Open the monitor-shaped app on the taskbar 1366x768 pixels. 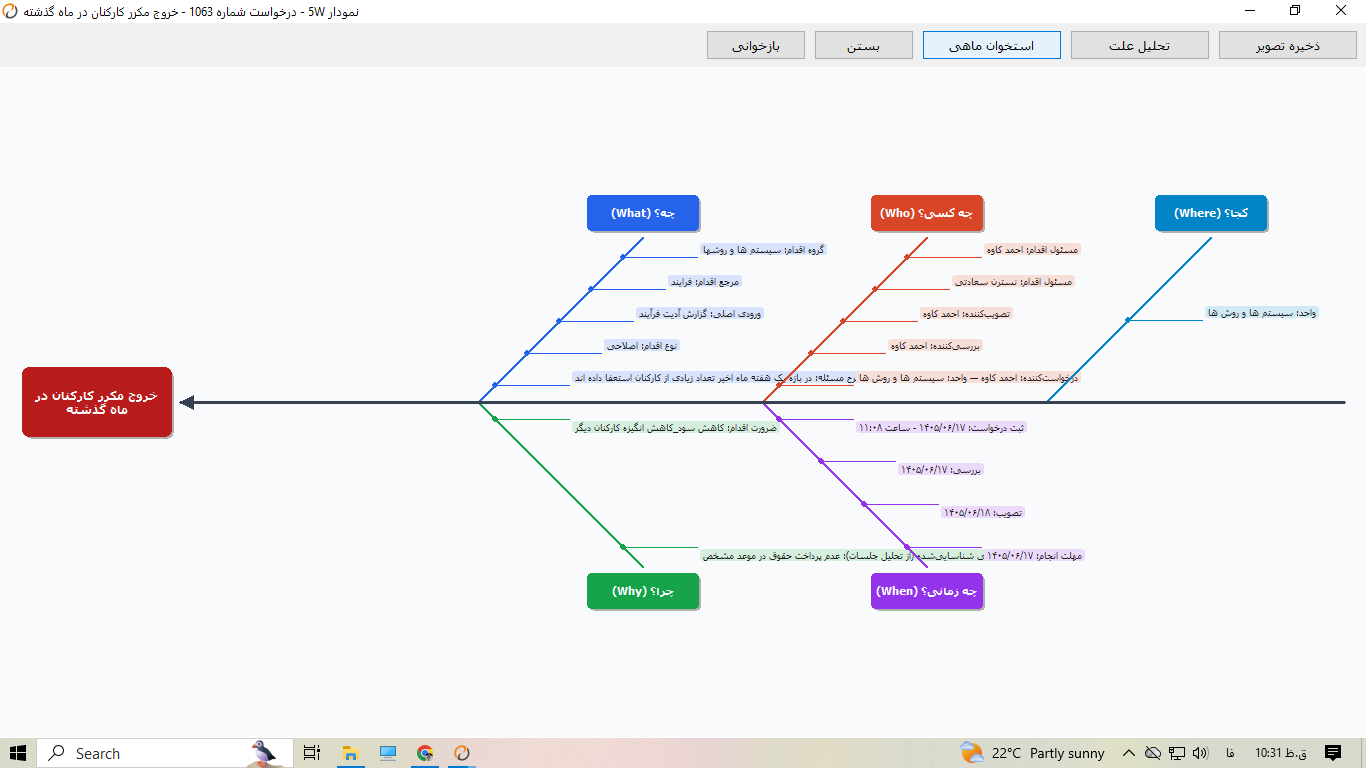click(388, 753)
